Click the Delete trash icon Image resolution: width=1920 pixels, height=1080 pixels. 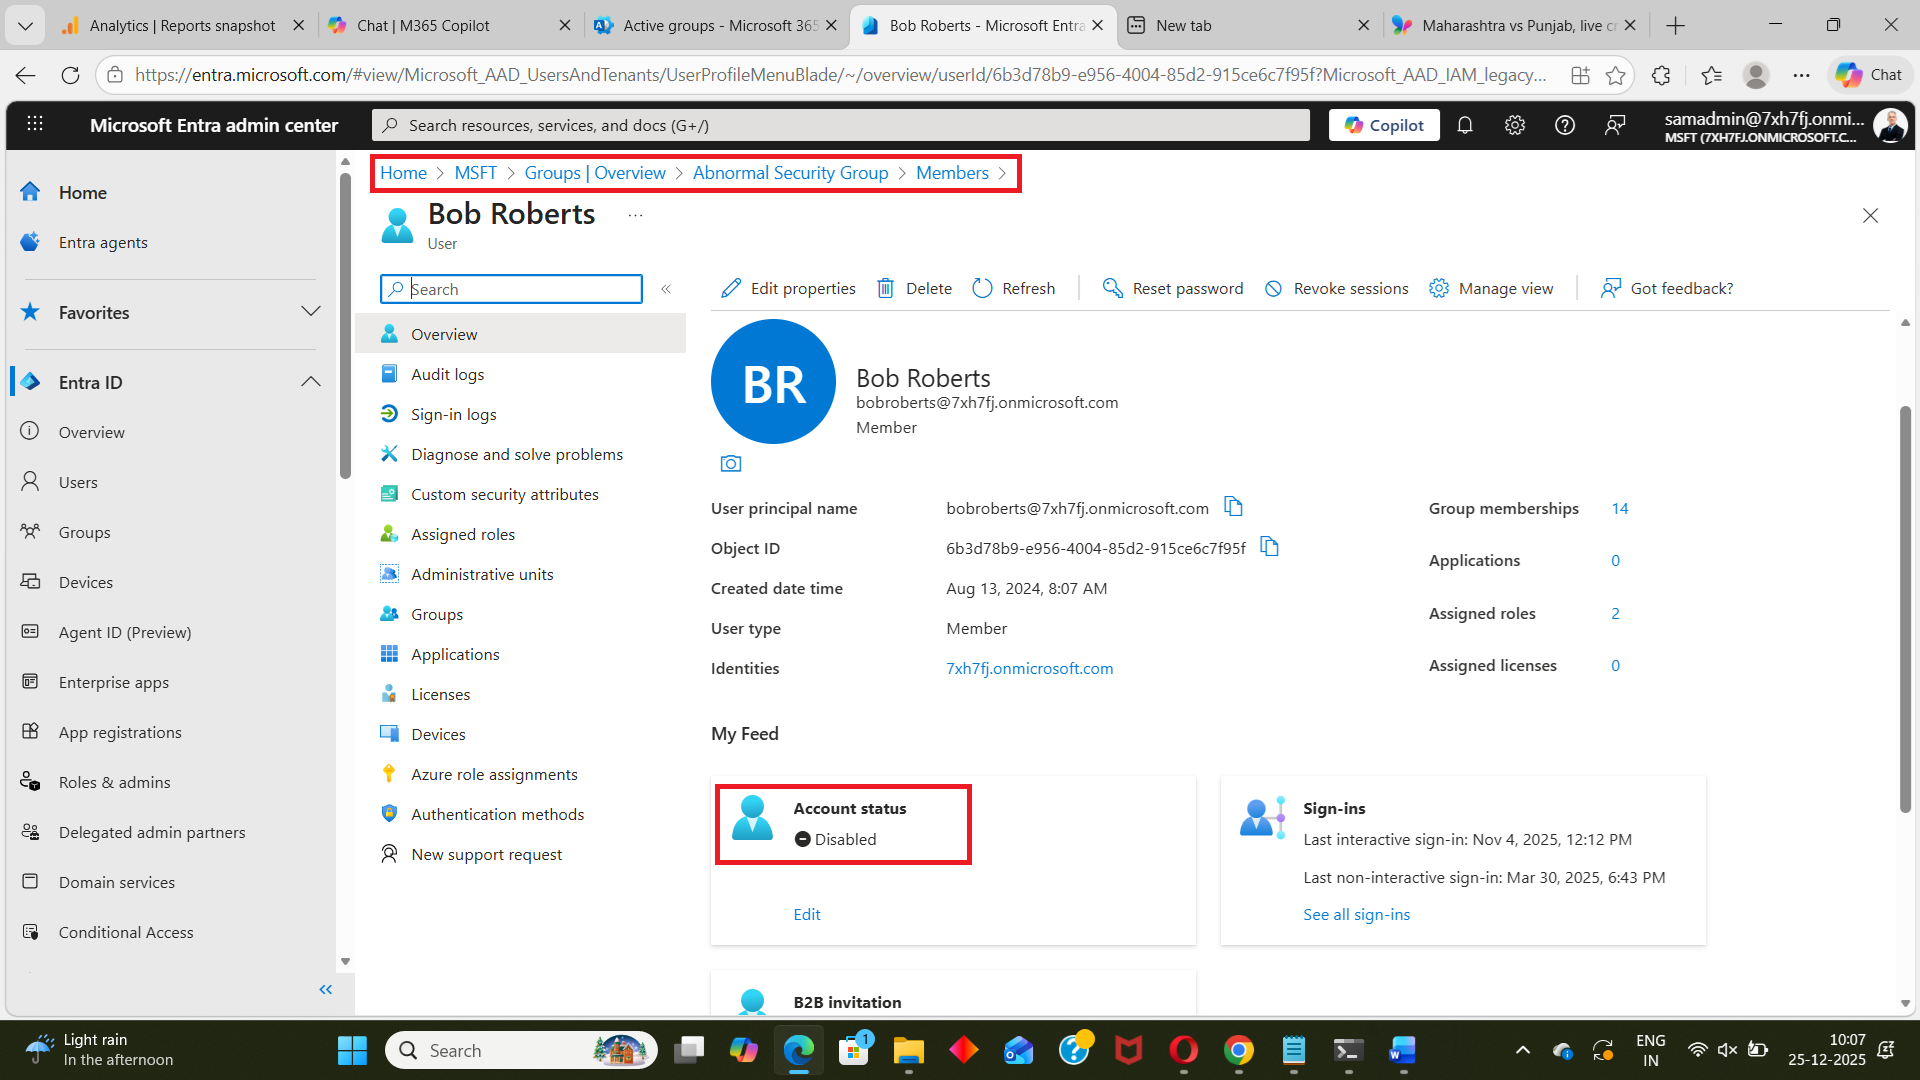[885, 288]
